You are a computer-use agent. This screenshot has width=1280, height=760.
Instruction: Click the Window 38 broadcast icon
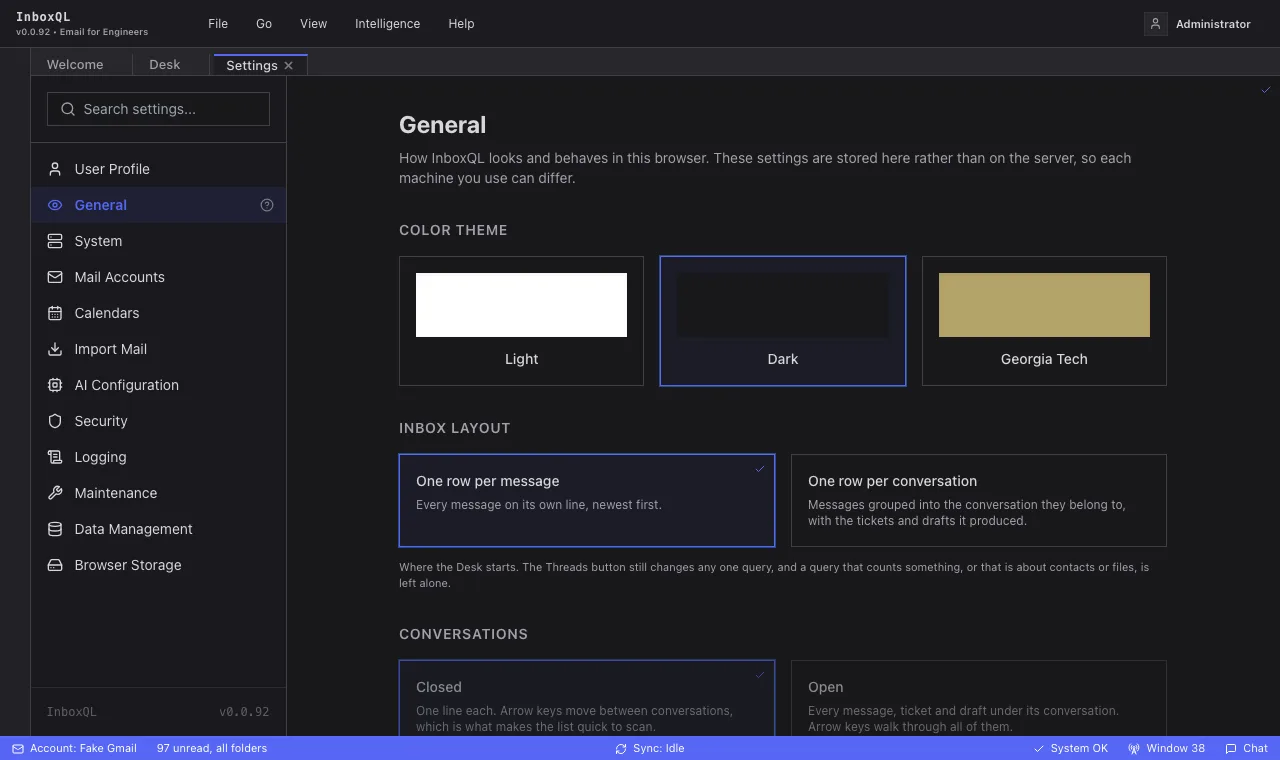[1134, 748]
